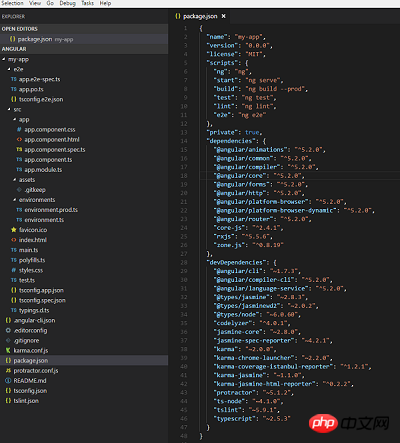Image resolution: width=400 pixels, height=443 pixels.
Task: Switch to the package.json editor tab
Action: [x=200, y=16]
